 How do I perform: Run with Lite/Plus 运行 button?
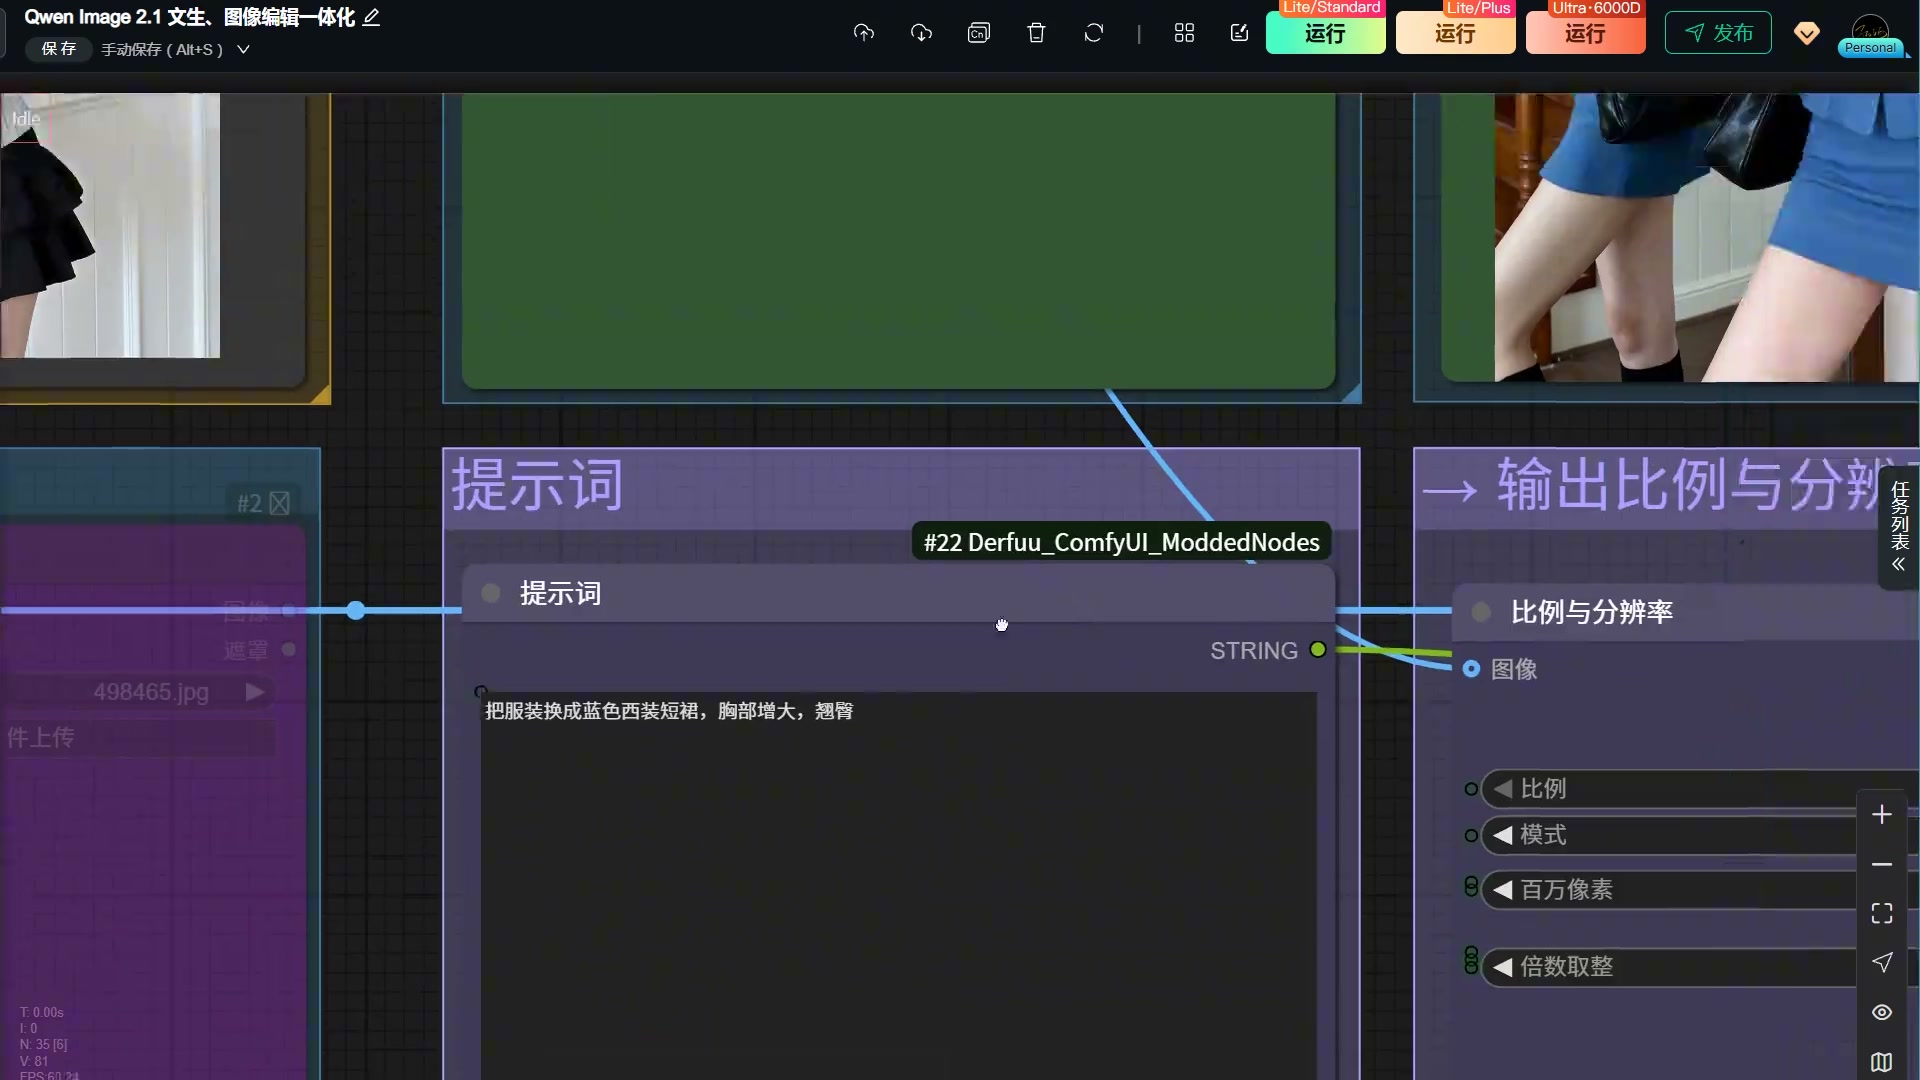(1455, 33)
